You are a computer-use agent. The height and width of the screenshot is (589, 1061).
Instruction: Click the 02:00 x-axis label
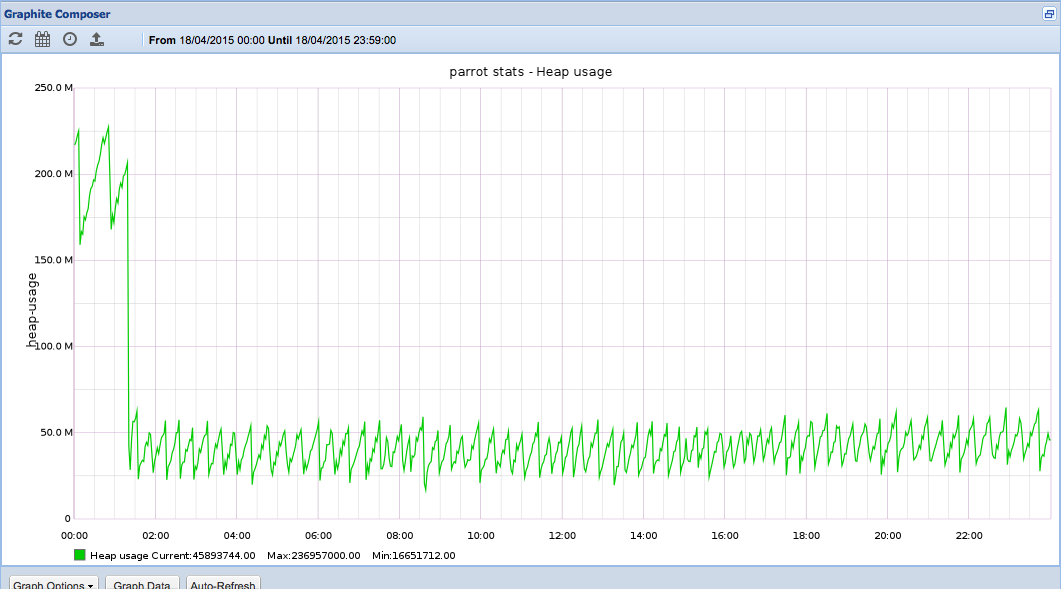click(x=156, y=535)
